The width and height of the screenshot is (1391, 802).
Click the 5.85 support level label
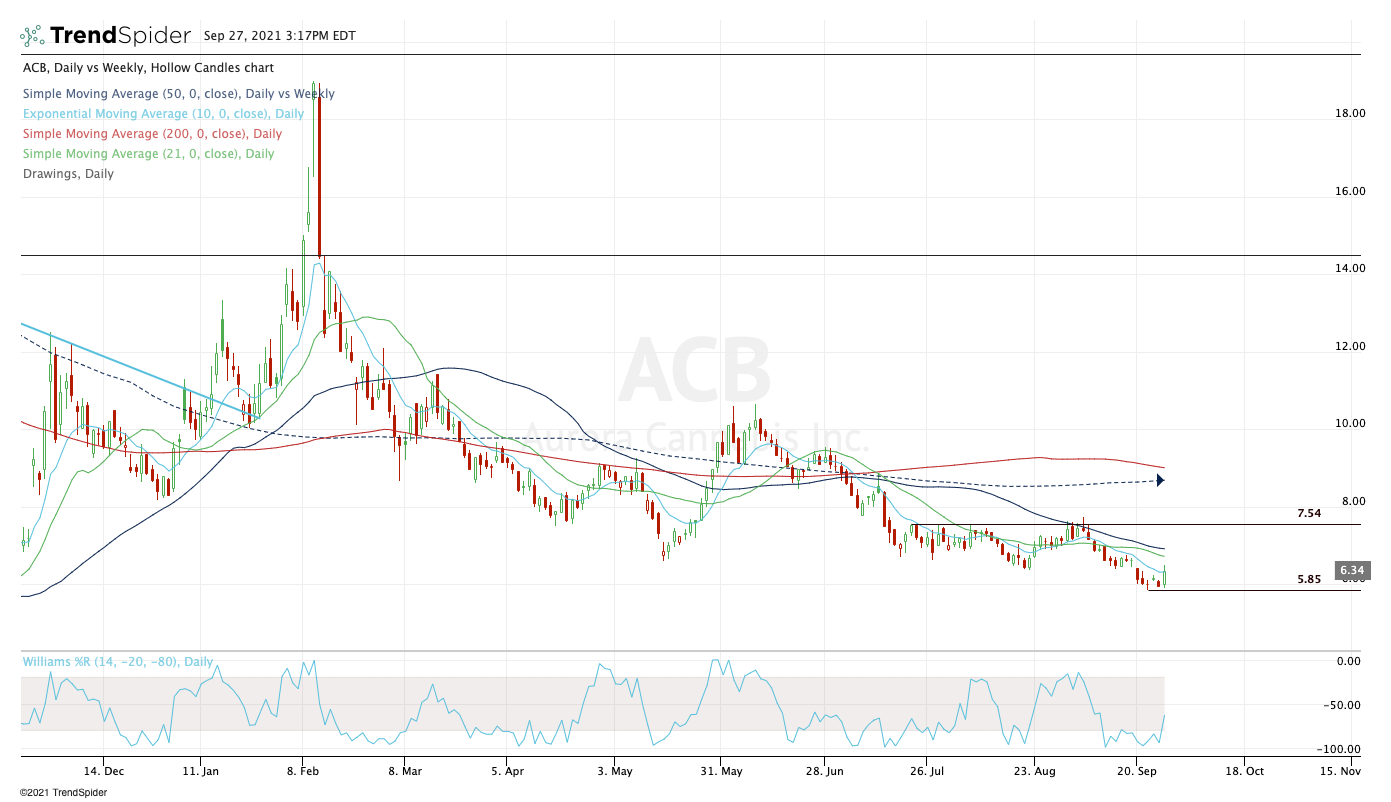point(1309,579)
